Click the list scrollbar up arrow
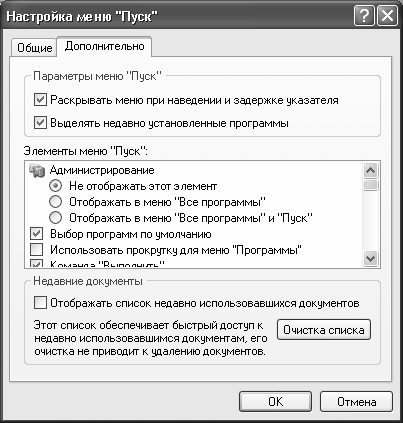 point(371,170)
